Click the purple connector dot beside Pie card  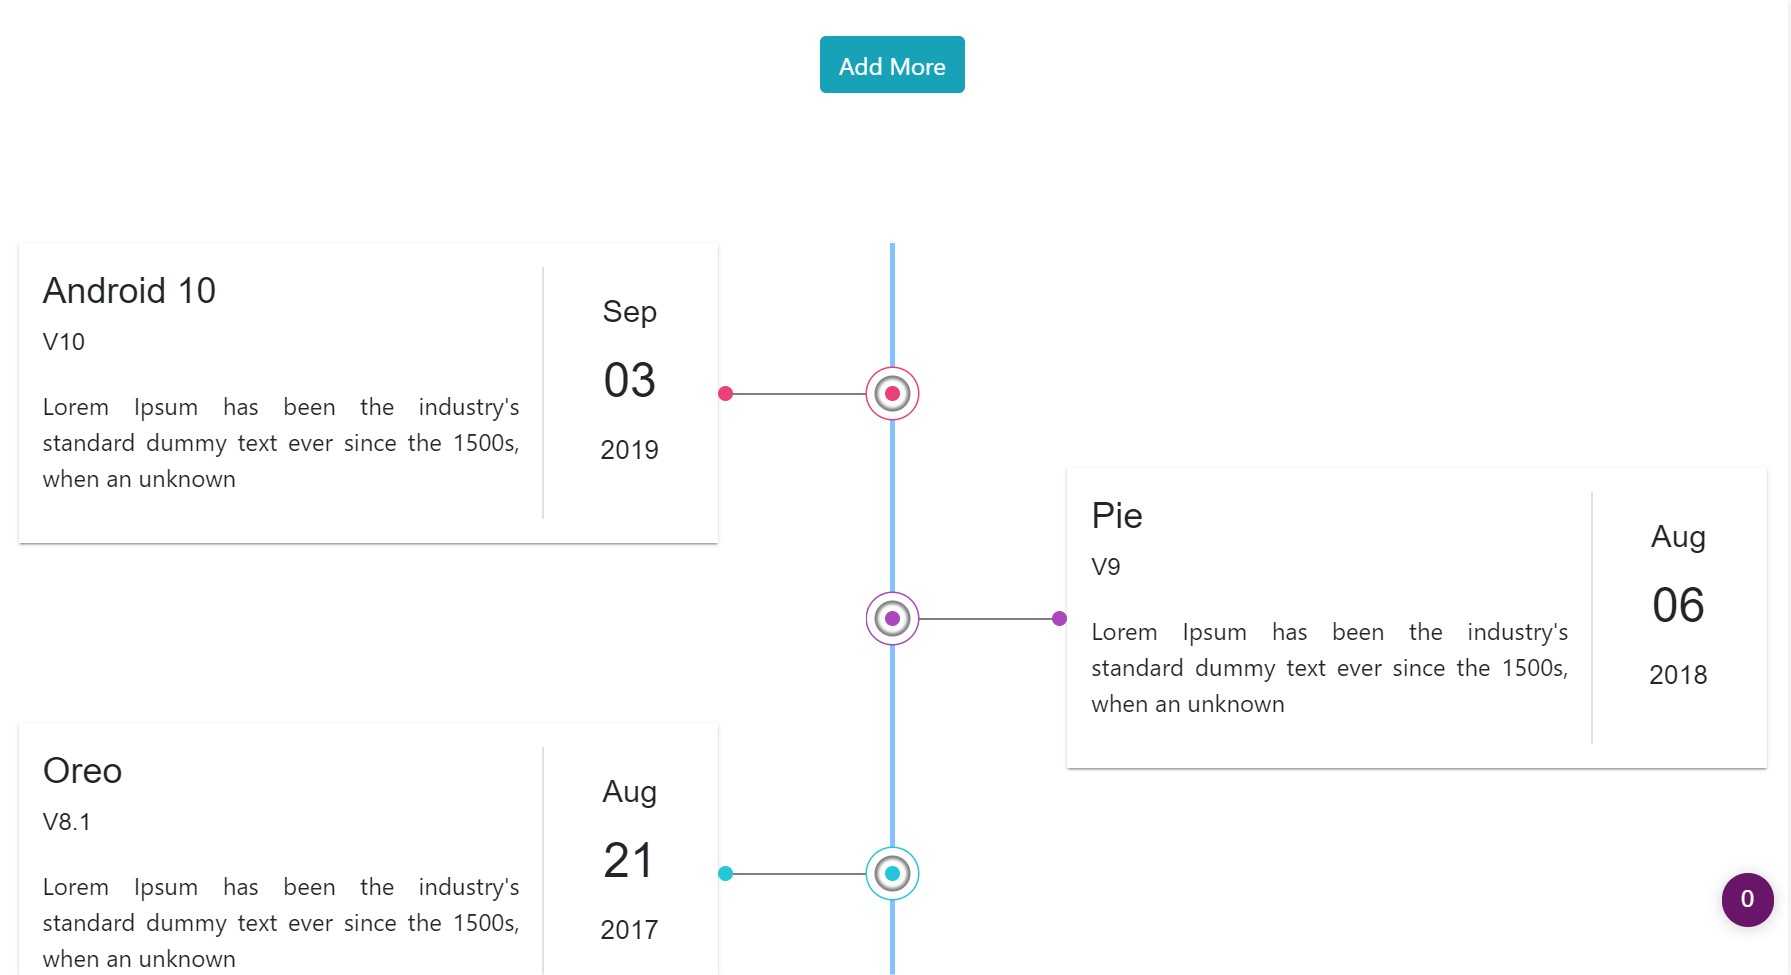pyautogui.click(x=1058, y=618)
